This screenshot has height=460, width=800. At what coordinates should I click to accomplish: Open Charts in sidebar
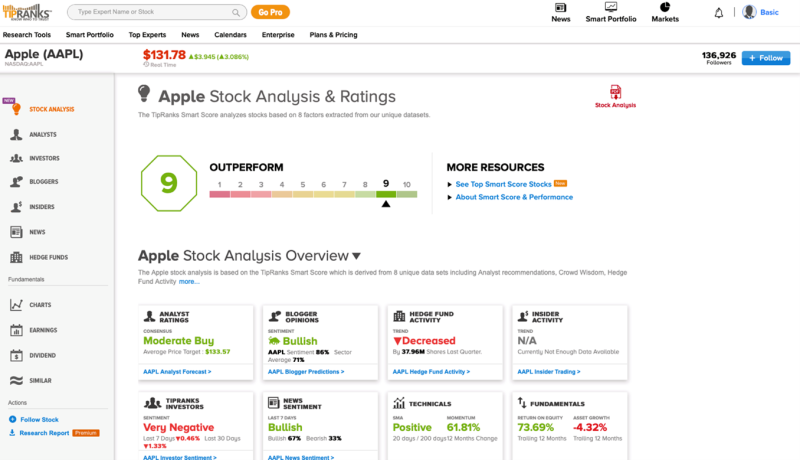(40, 305)
